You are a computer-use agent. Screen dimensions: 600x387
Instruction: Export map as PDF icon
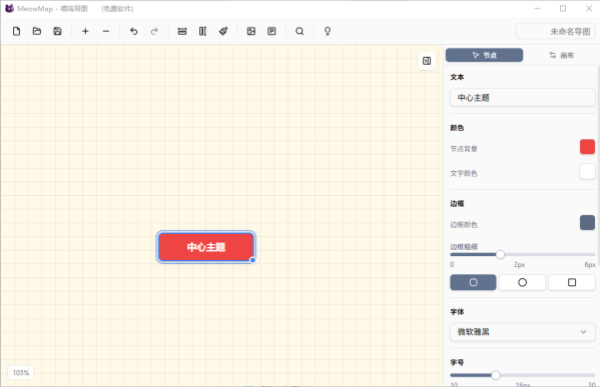coord(272,31)
